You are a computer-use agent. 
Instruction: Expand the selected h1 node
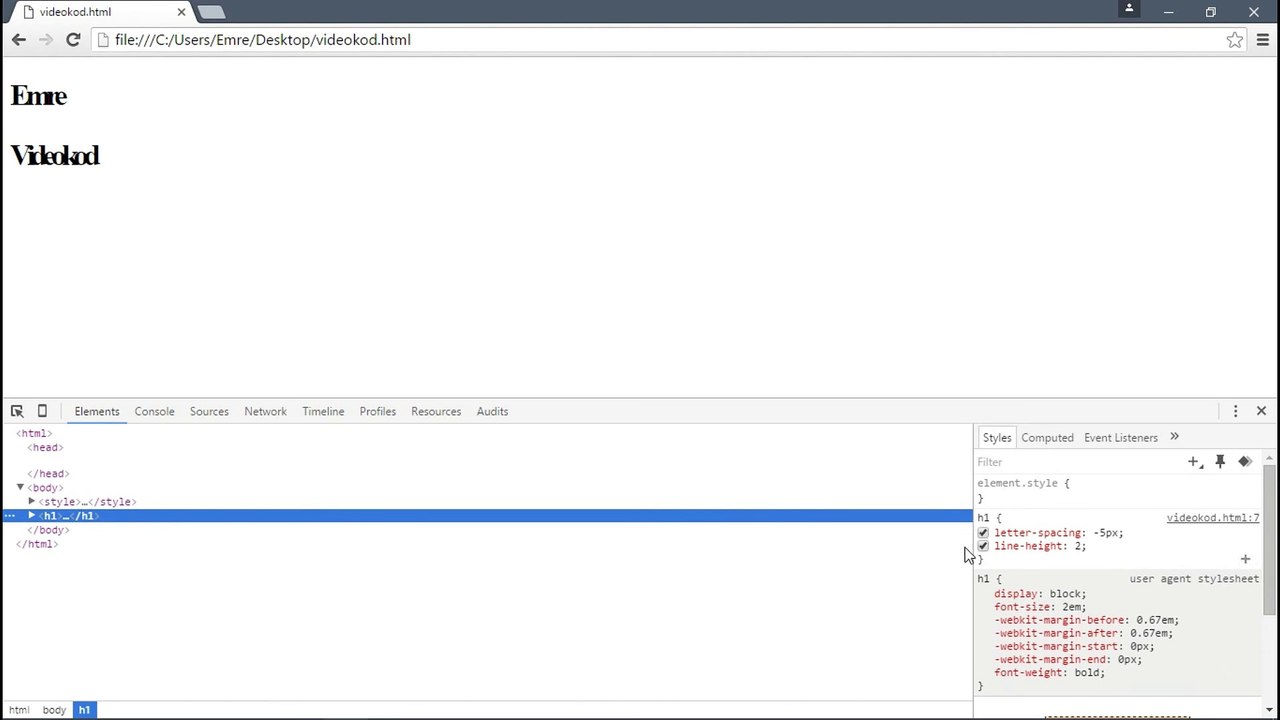(x=32, y=516)
